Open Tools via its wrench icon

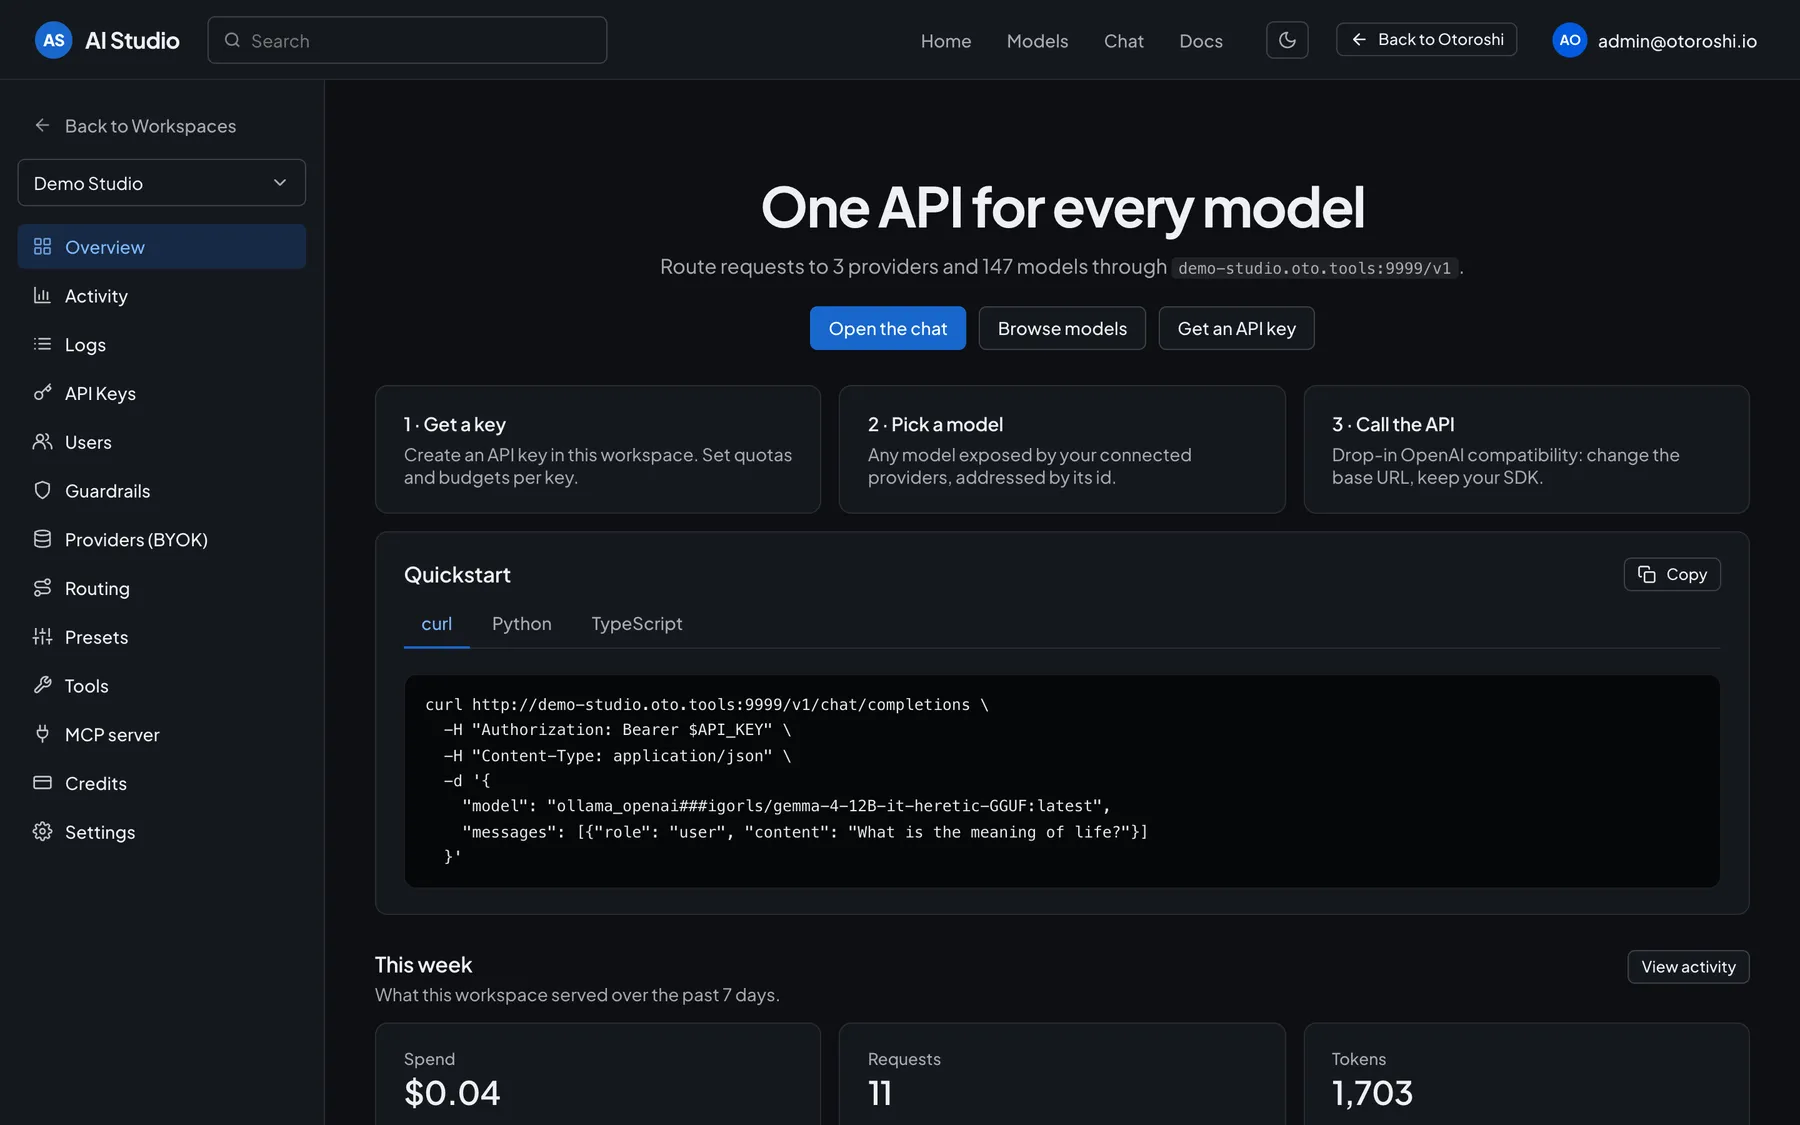pyautogui.click(x=42, y=685)
